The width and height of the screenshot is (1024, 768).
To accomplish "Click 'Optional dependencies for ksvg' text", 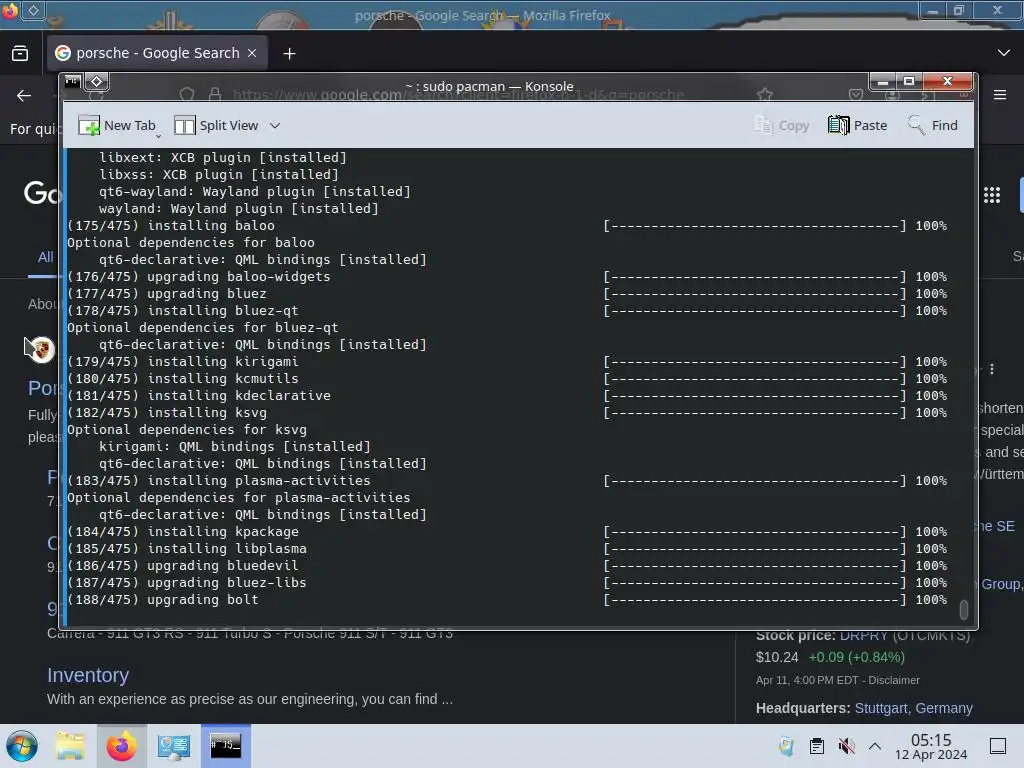I will tap(187, 430).
